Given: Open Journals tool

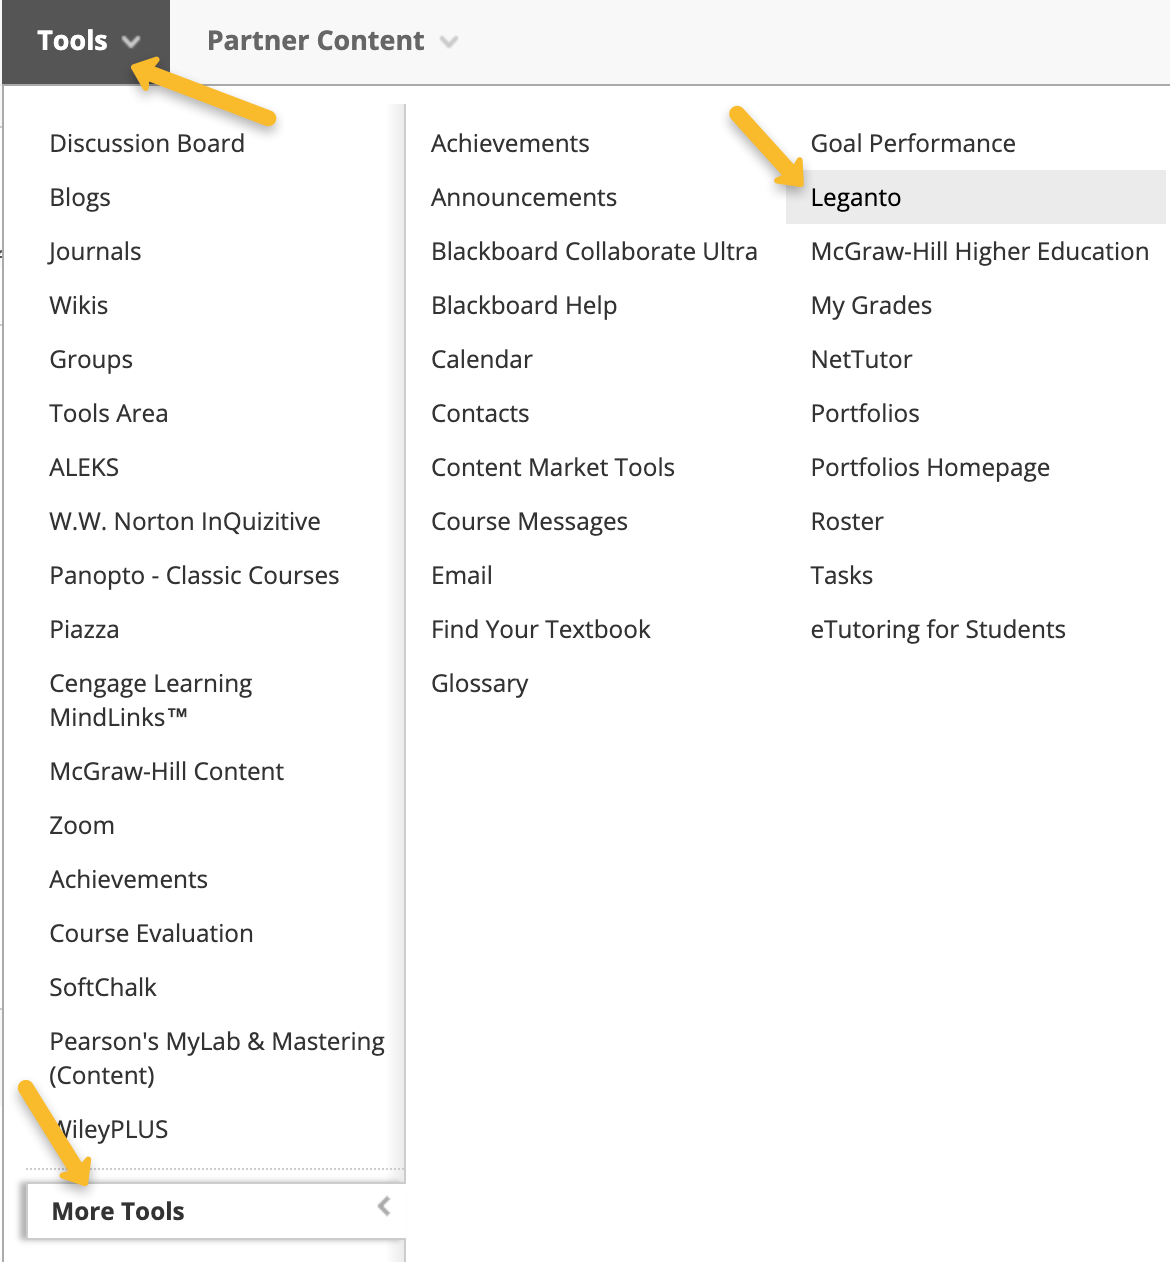Looking at the screenshot, I should (95, 251).
